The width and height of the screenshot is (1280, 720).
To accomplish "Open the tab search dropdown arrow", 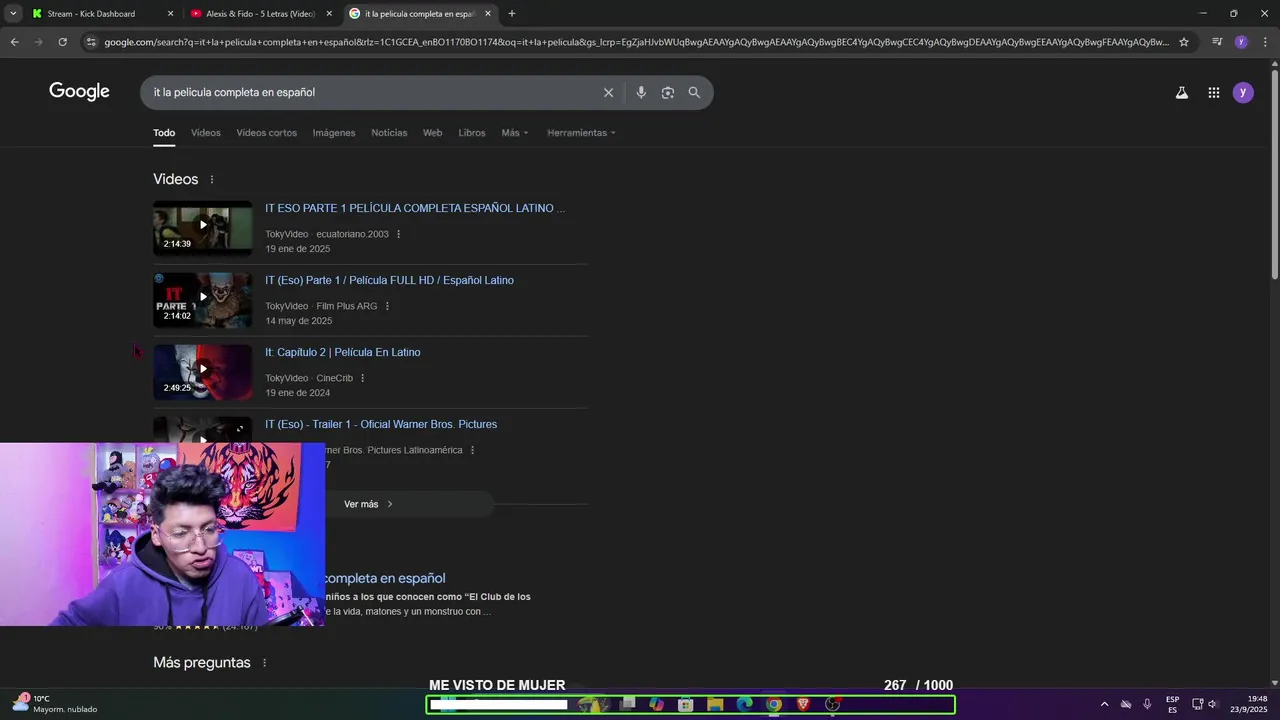I will pos(13,14).
